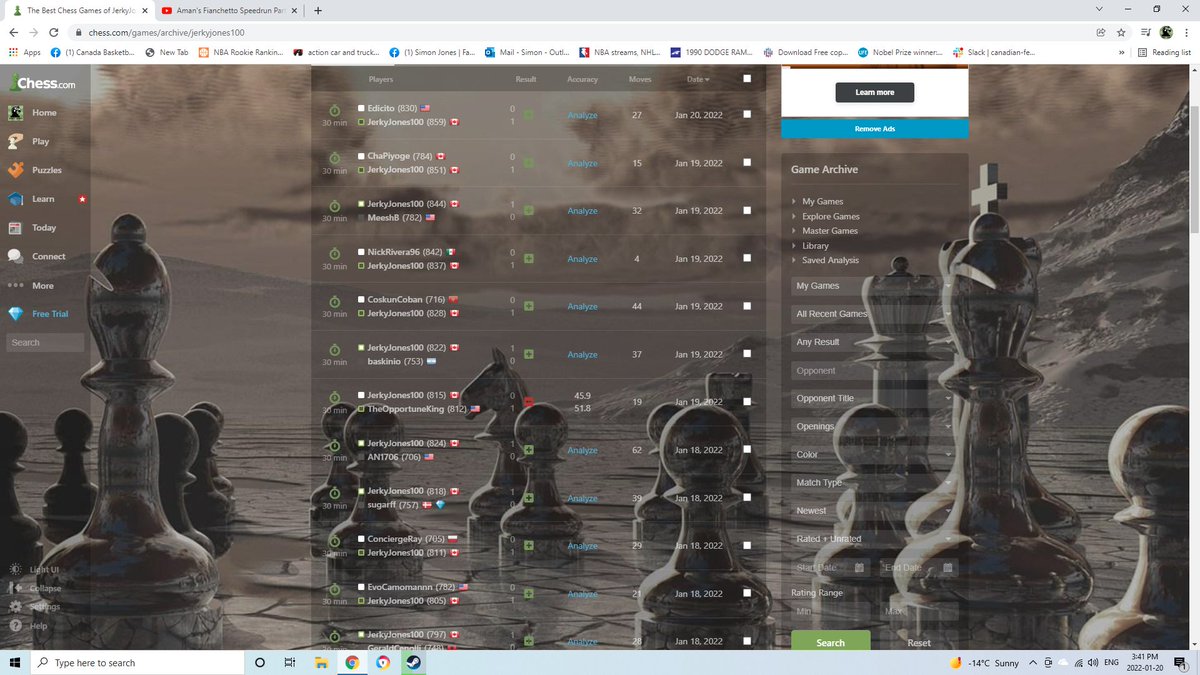Open Master Games in Game Archive
Screen dimensions: 1200x675
(x=830, y=231)
